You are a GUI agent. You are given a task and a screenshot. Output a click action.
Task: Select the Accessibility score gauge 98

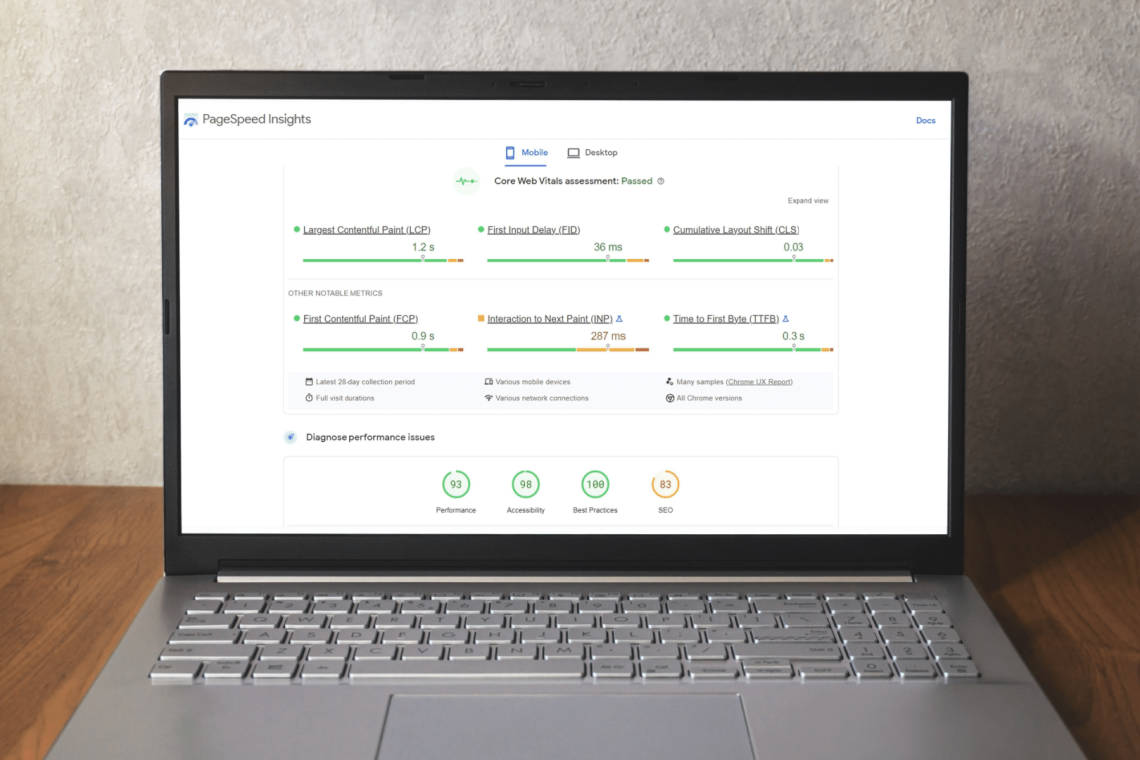click(x=526, y=484)
